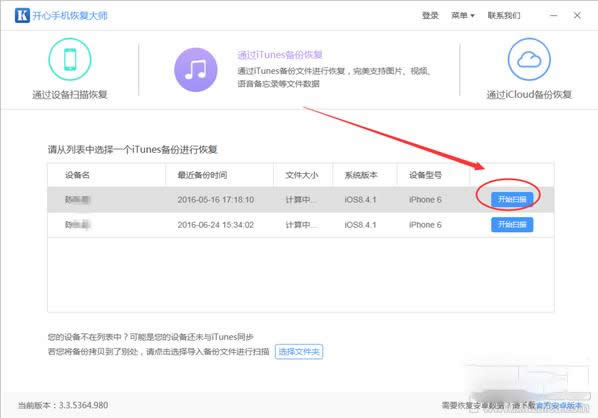Image resolution: width=598 pixels, height=418 pixels.
Task: Click the iTunes backup music note icon
Action: tap(196, 70)
